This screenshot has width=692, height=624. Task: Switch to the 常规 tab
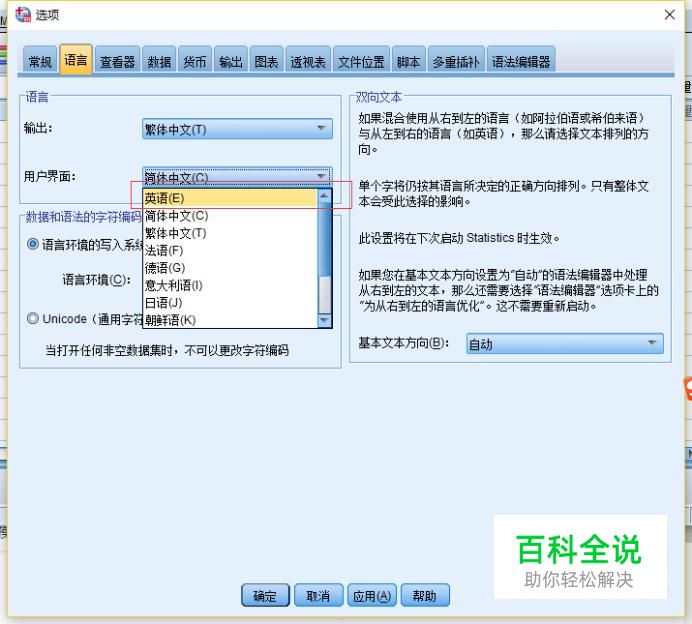[40, 61]
